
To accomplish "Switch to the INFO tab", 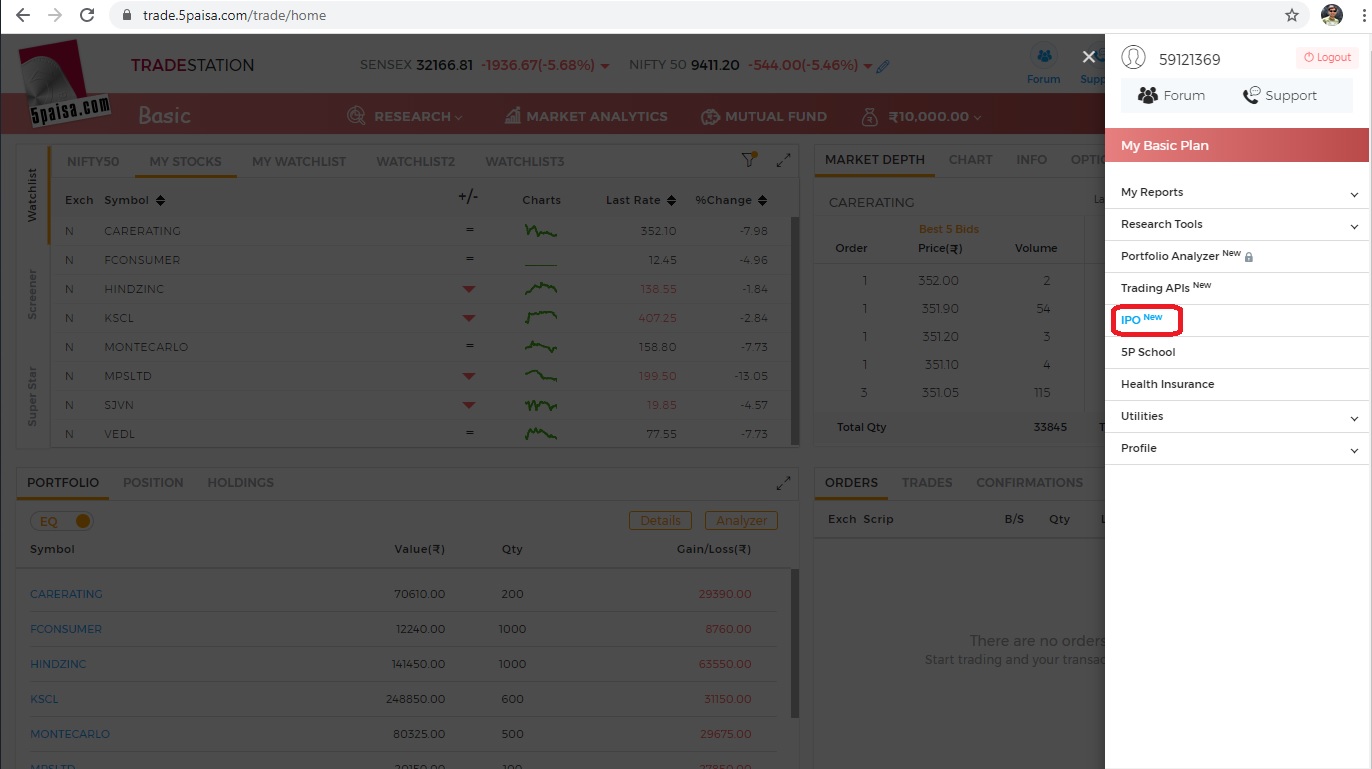I will tap(1032, 159).
